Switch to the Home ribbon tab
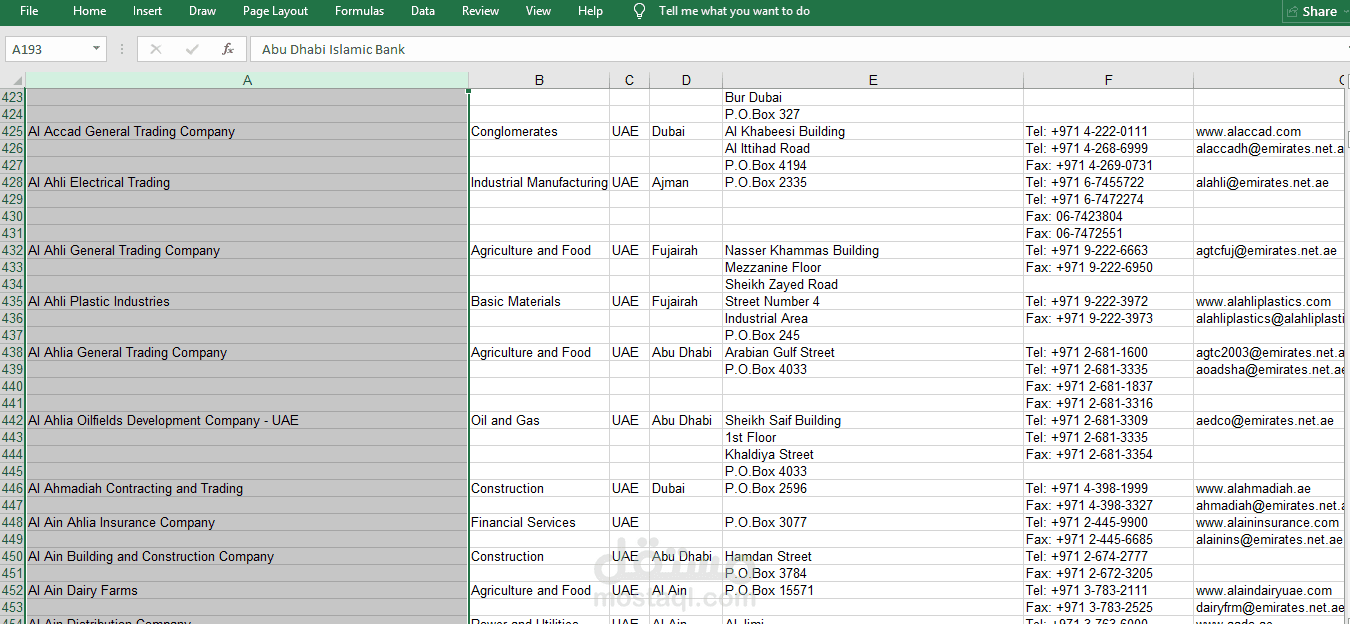 coord(89,11)
